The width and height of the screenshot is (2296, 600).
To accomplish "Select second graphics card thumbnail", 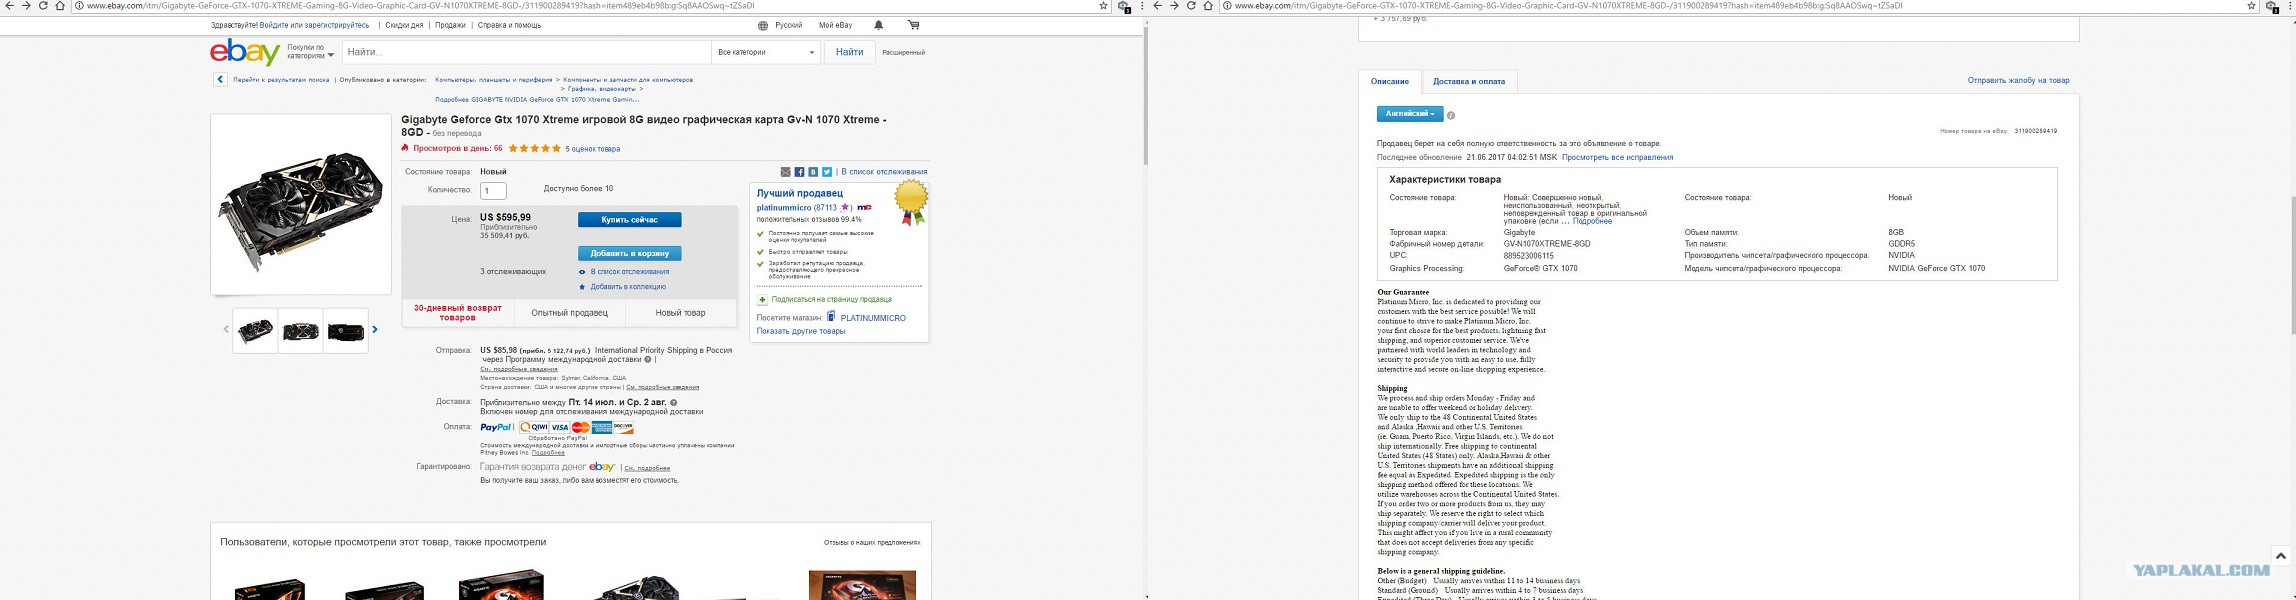I will (301, 330).
